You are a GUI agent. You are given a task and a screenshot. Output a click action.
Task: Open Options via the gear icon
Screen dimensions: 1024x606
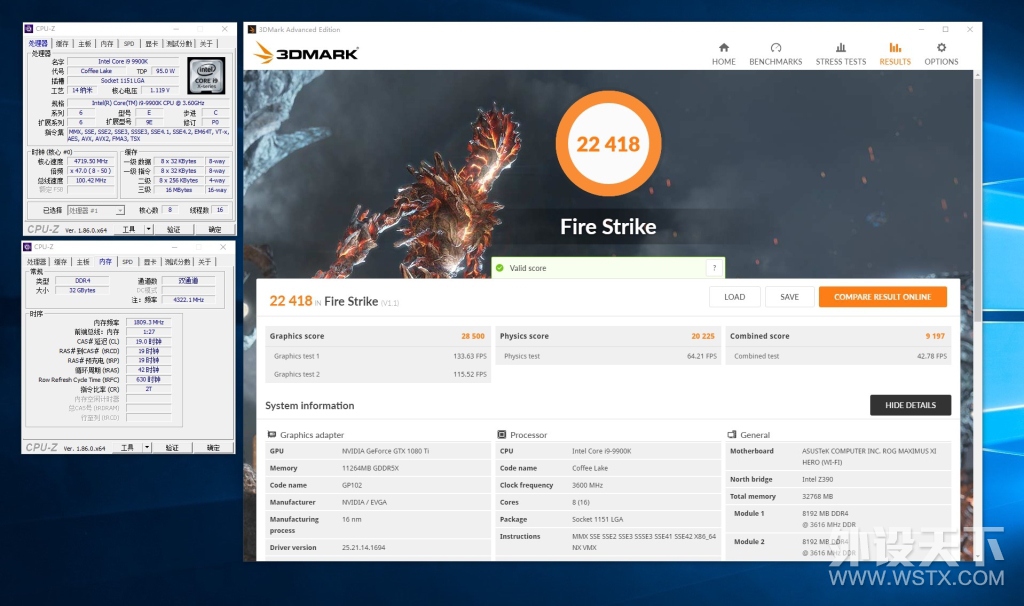(x=941, y=48)
